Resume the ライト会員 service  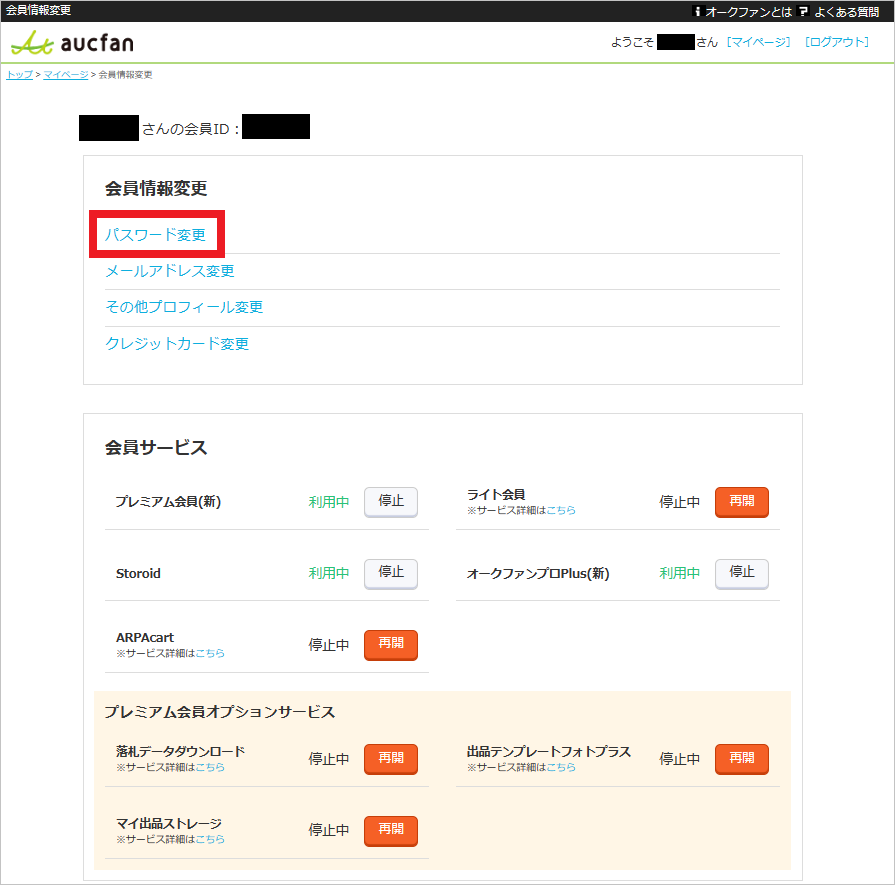click(741, 502)
